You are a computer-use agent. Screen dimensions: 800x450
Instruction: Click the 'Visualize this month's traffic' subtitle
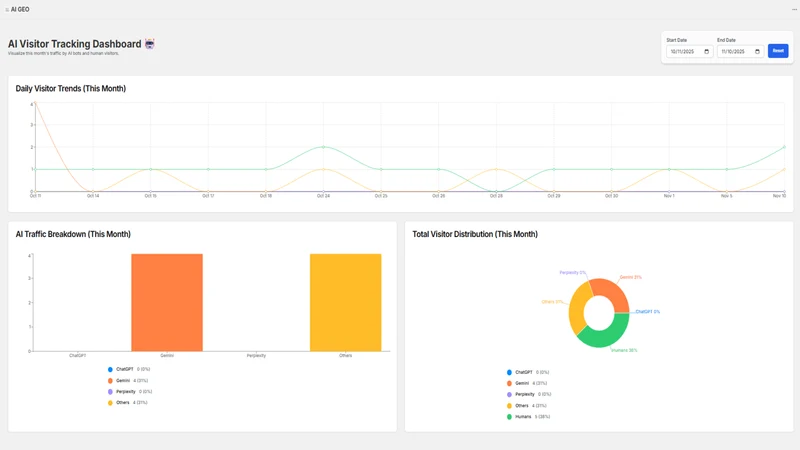coord(63,54)
